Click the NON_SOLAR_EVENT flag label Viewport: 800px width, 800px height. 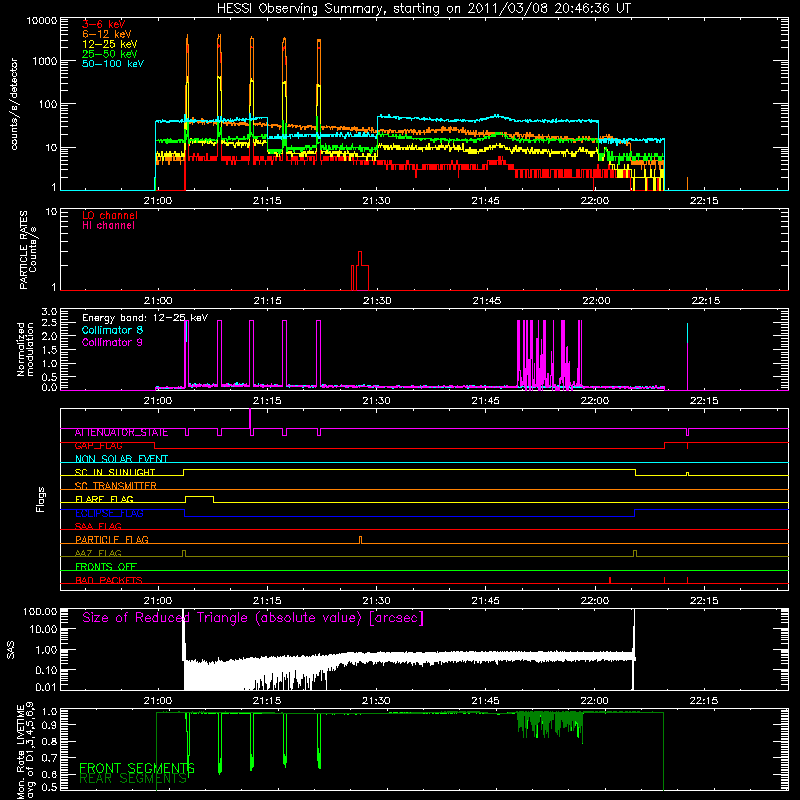(x=121, y=459)
